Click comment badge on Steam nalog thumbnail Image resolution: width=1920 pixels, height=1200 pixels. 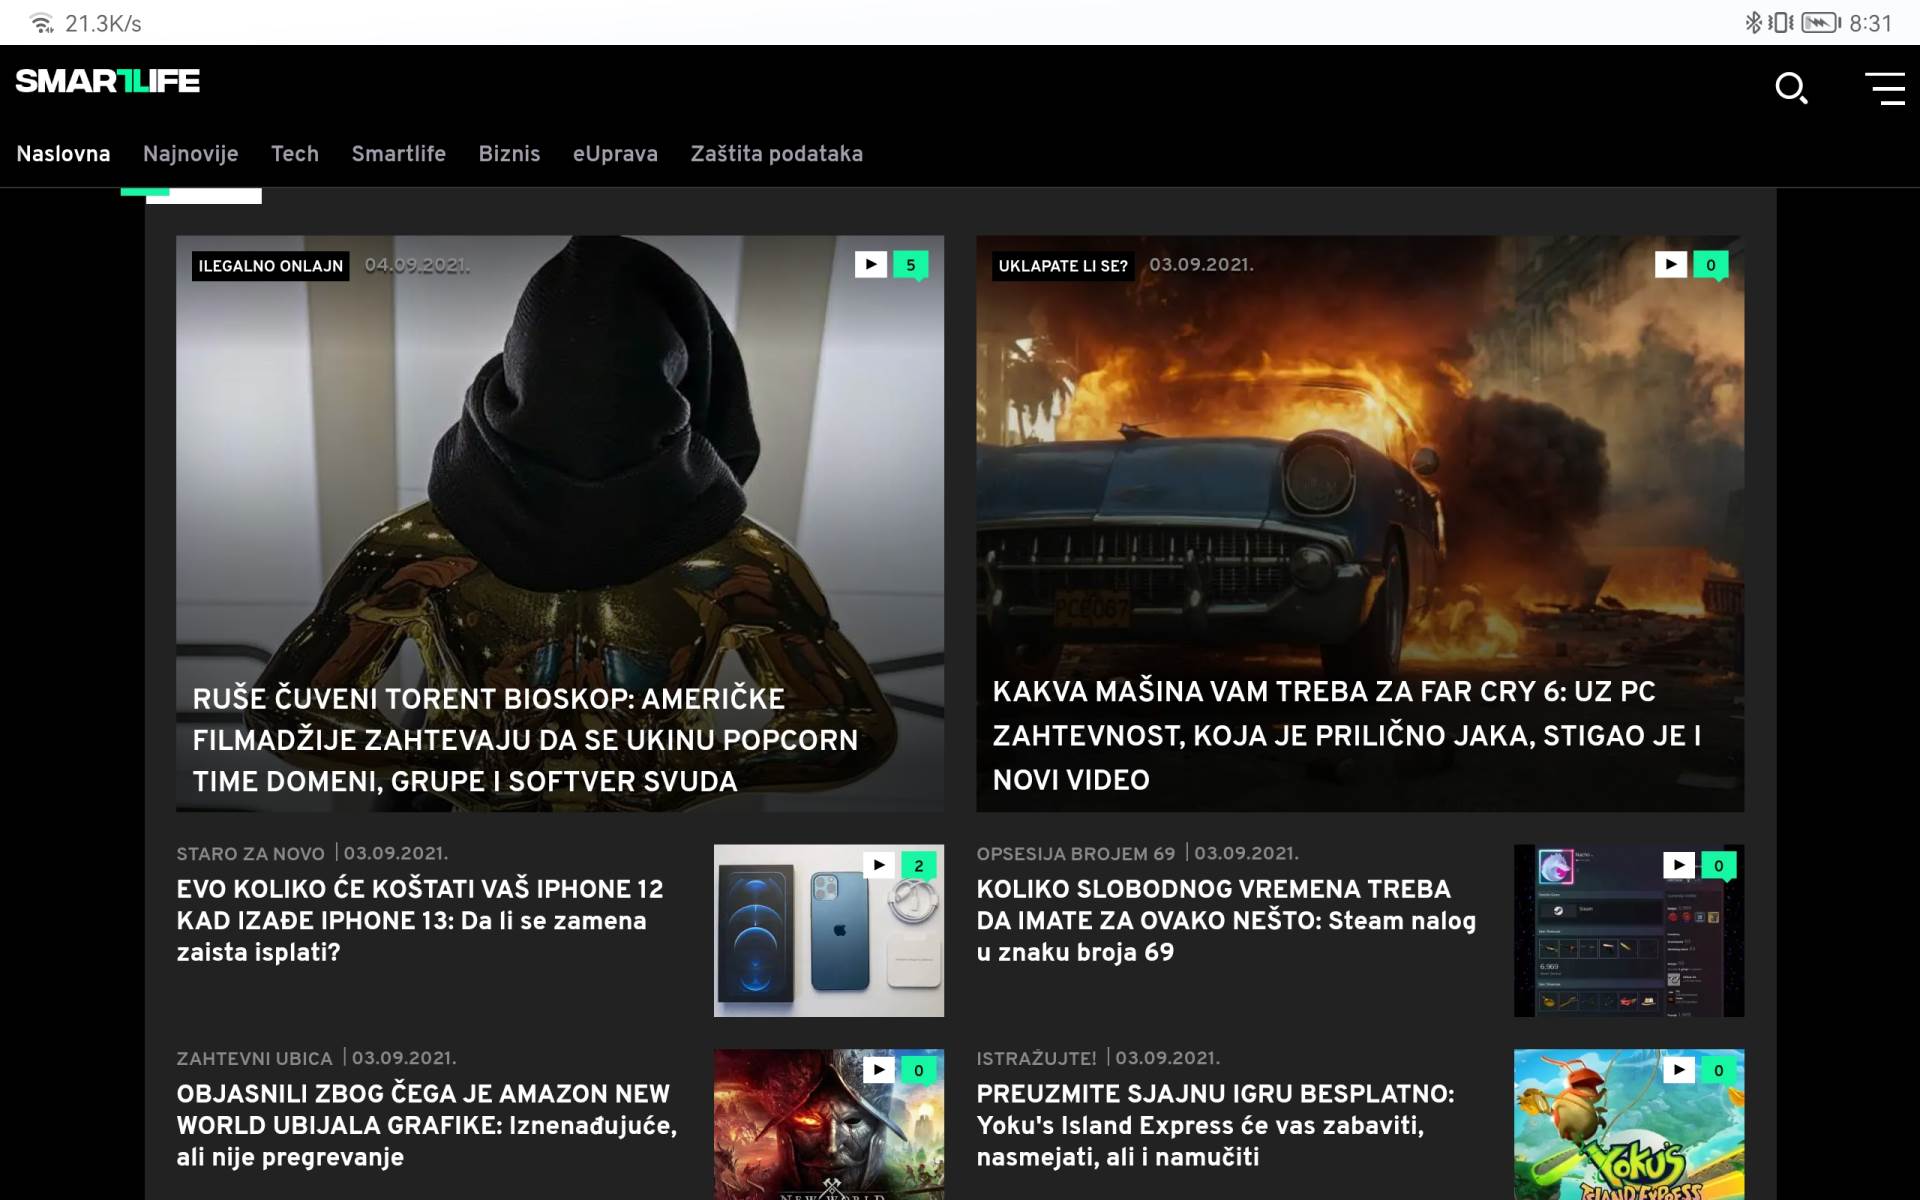(1718, 866)
